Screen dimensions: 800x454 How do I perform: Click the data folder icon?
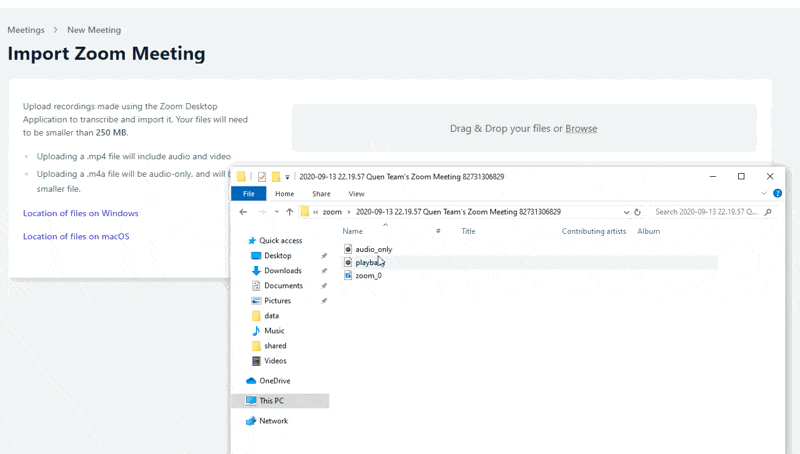(256, 316)
